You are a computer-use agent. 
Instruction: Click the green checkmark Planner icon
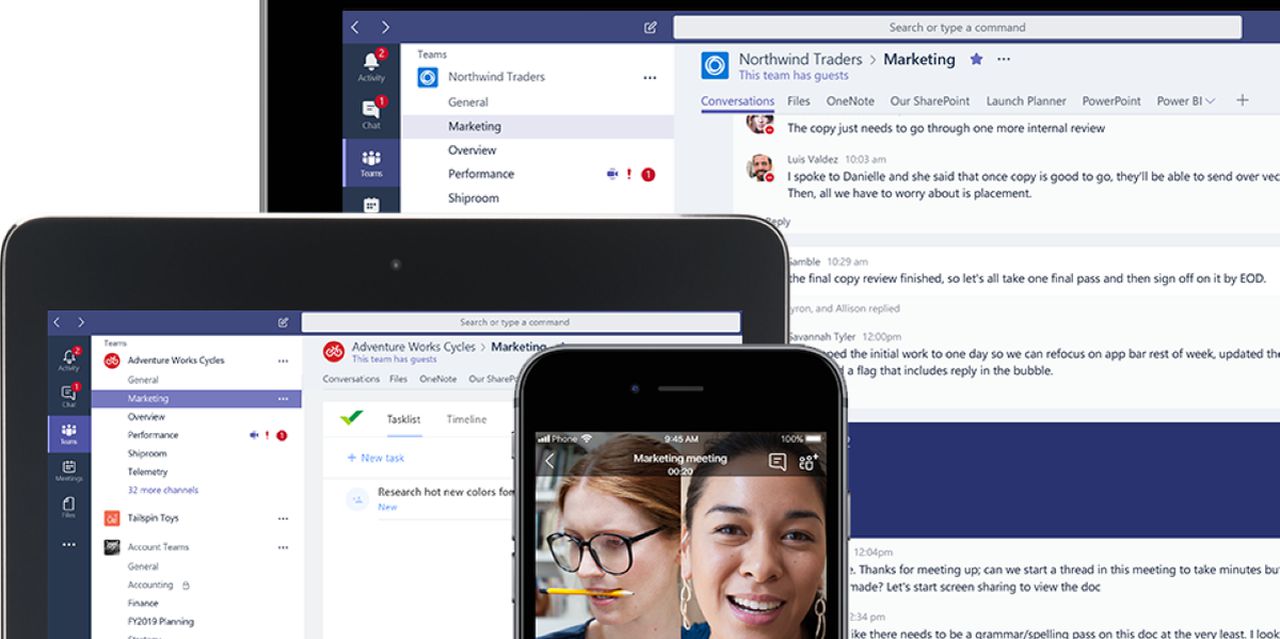point(351,418)
